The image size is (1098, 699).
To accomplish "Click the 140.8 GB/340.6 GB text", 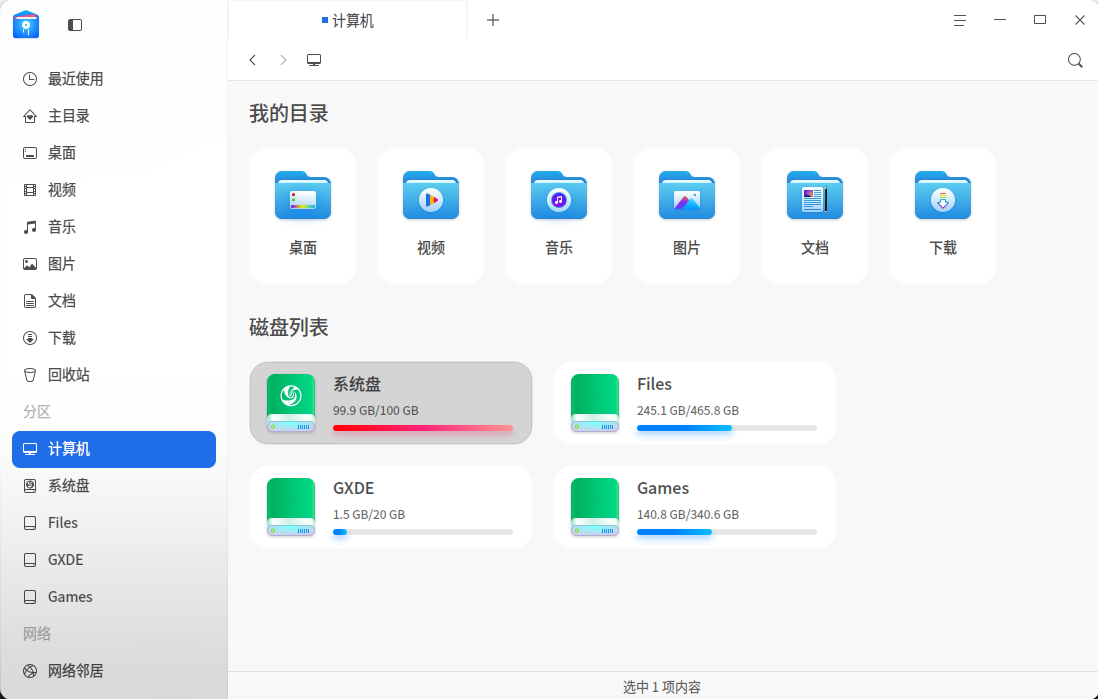I will coord(688,514).
